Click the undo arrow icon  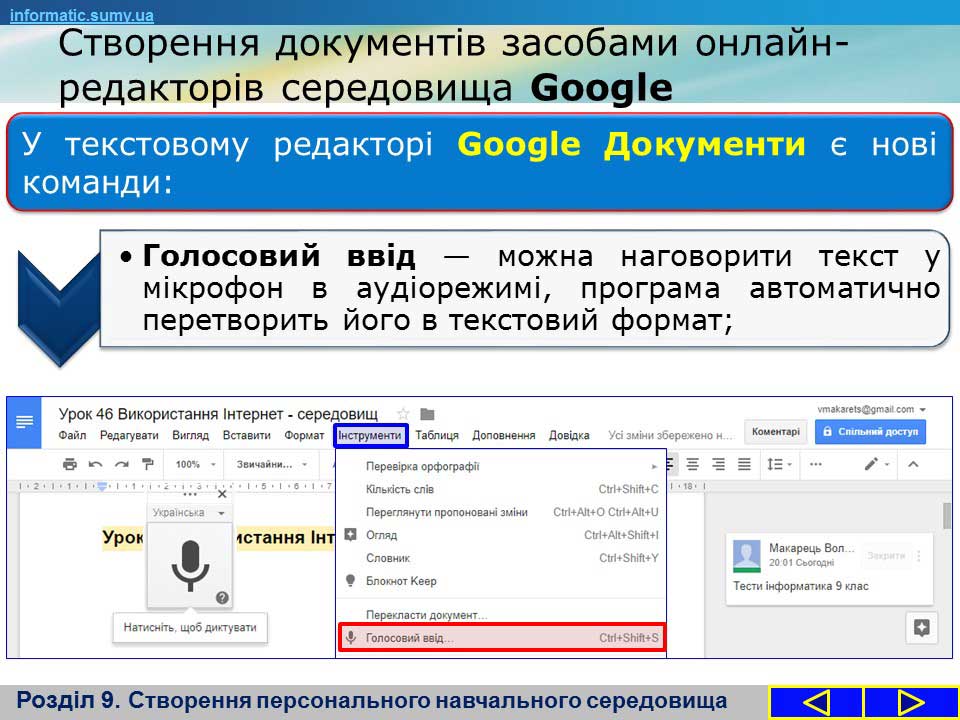96,464
